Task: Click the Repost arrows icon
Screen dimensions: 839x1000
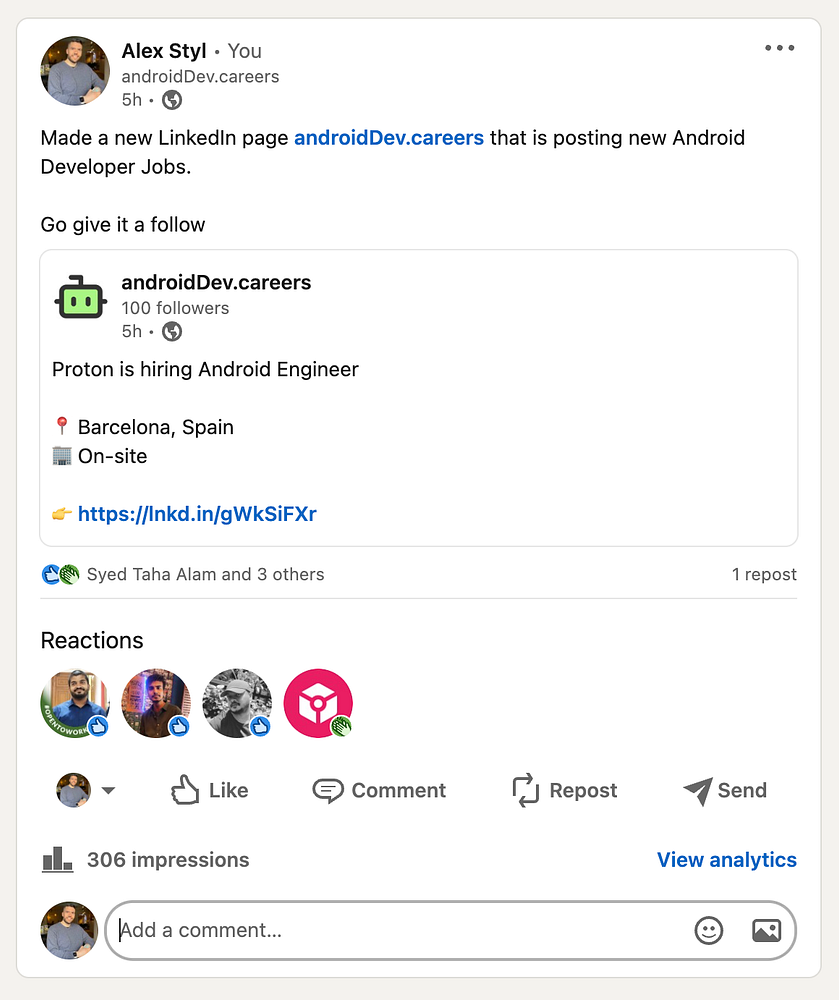Action: coord(526,790)
